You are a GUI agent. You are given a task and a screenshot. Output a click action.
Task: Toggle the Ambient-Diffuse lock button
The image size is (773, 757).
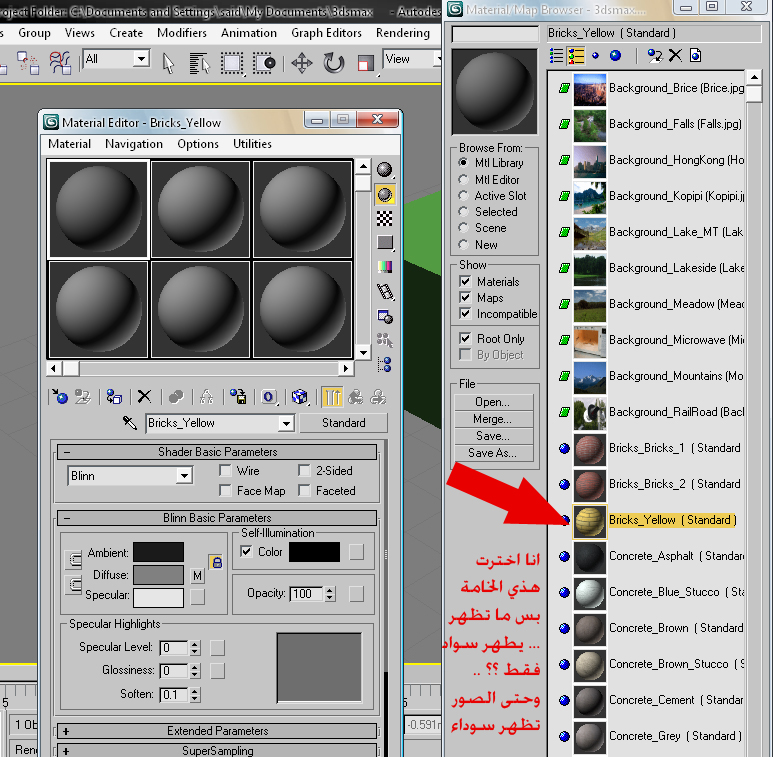coord(216,562)
